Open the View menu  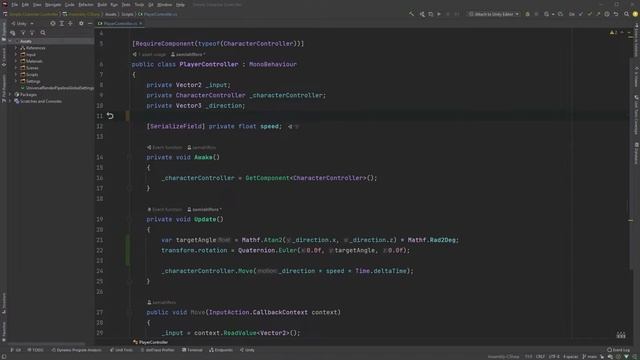point(37,4)
